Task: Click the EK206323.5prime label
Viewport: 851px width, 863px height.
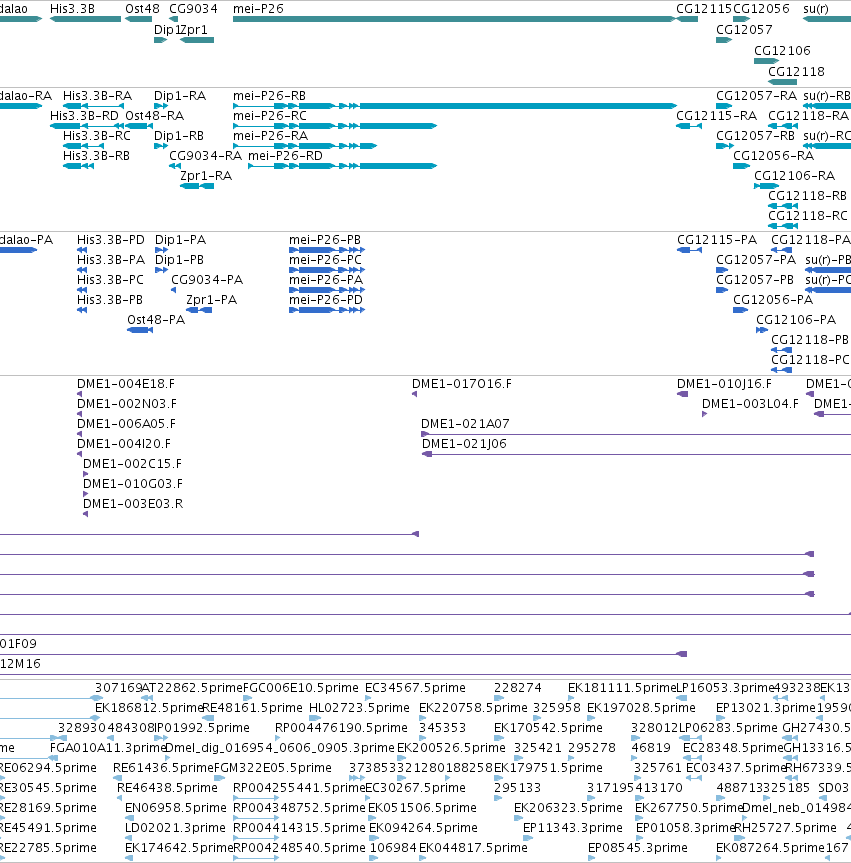Action: pos(568,808)
